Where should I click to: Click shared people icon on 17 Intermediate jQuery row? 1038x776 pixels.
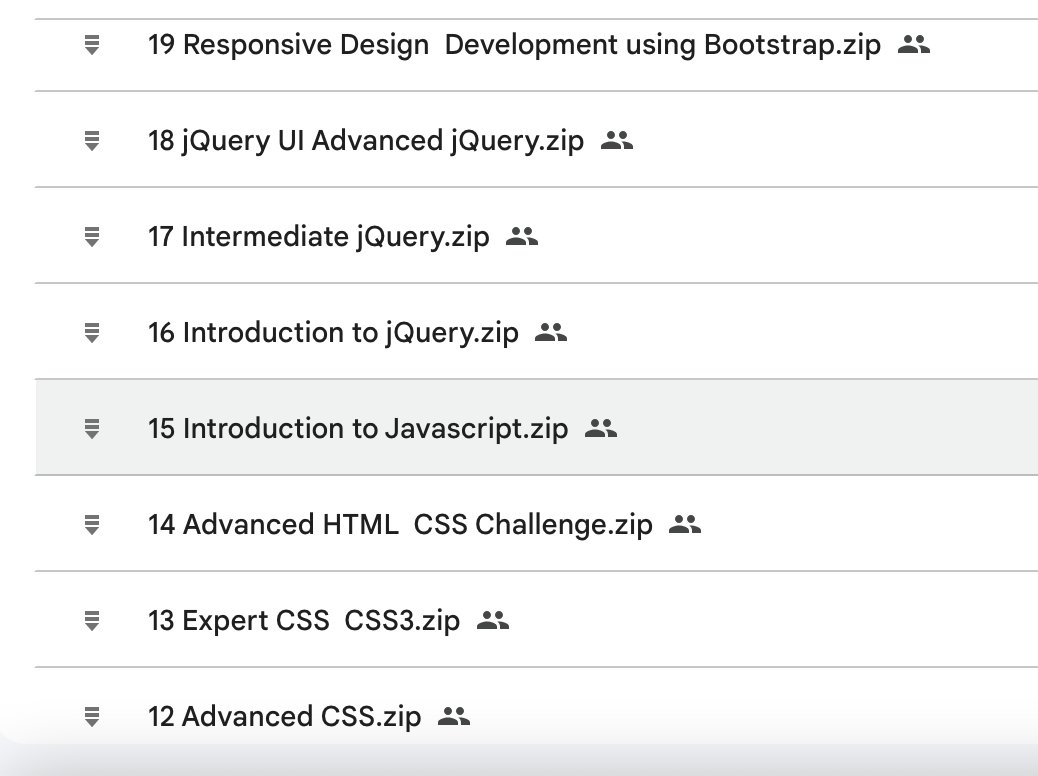point(522,236)
